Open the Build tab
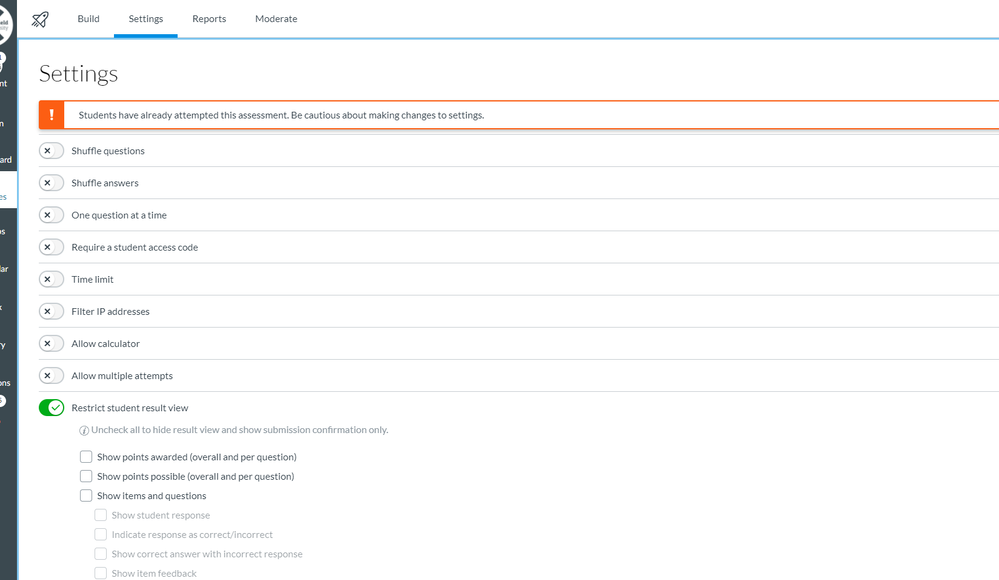Screen dimensions: 999x580 (88, 19)
